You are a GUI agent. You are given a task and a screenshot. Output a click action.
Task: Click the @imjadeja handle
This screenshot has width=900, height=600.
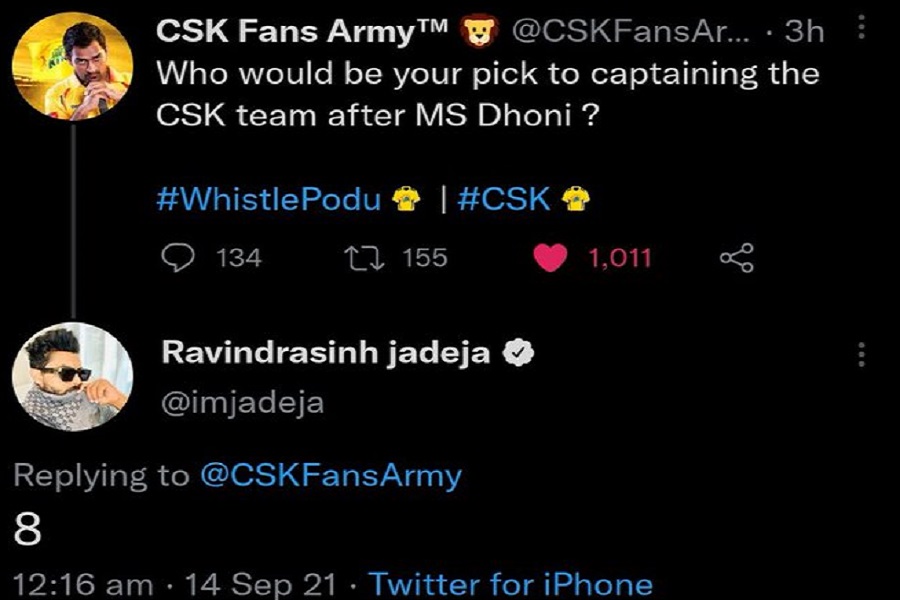click(x=243, y=403)
